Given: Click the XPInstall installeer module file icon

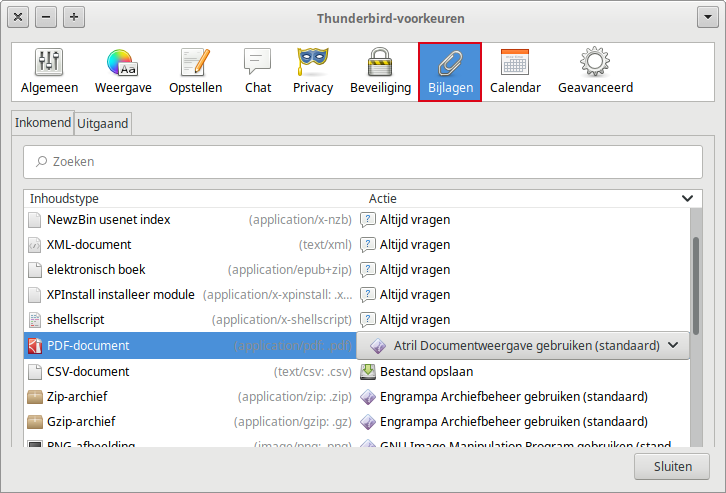Looking at the screenshot, I should click(34, 295).
